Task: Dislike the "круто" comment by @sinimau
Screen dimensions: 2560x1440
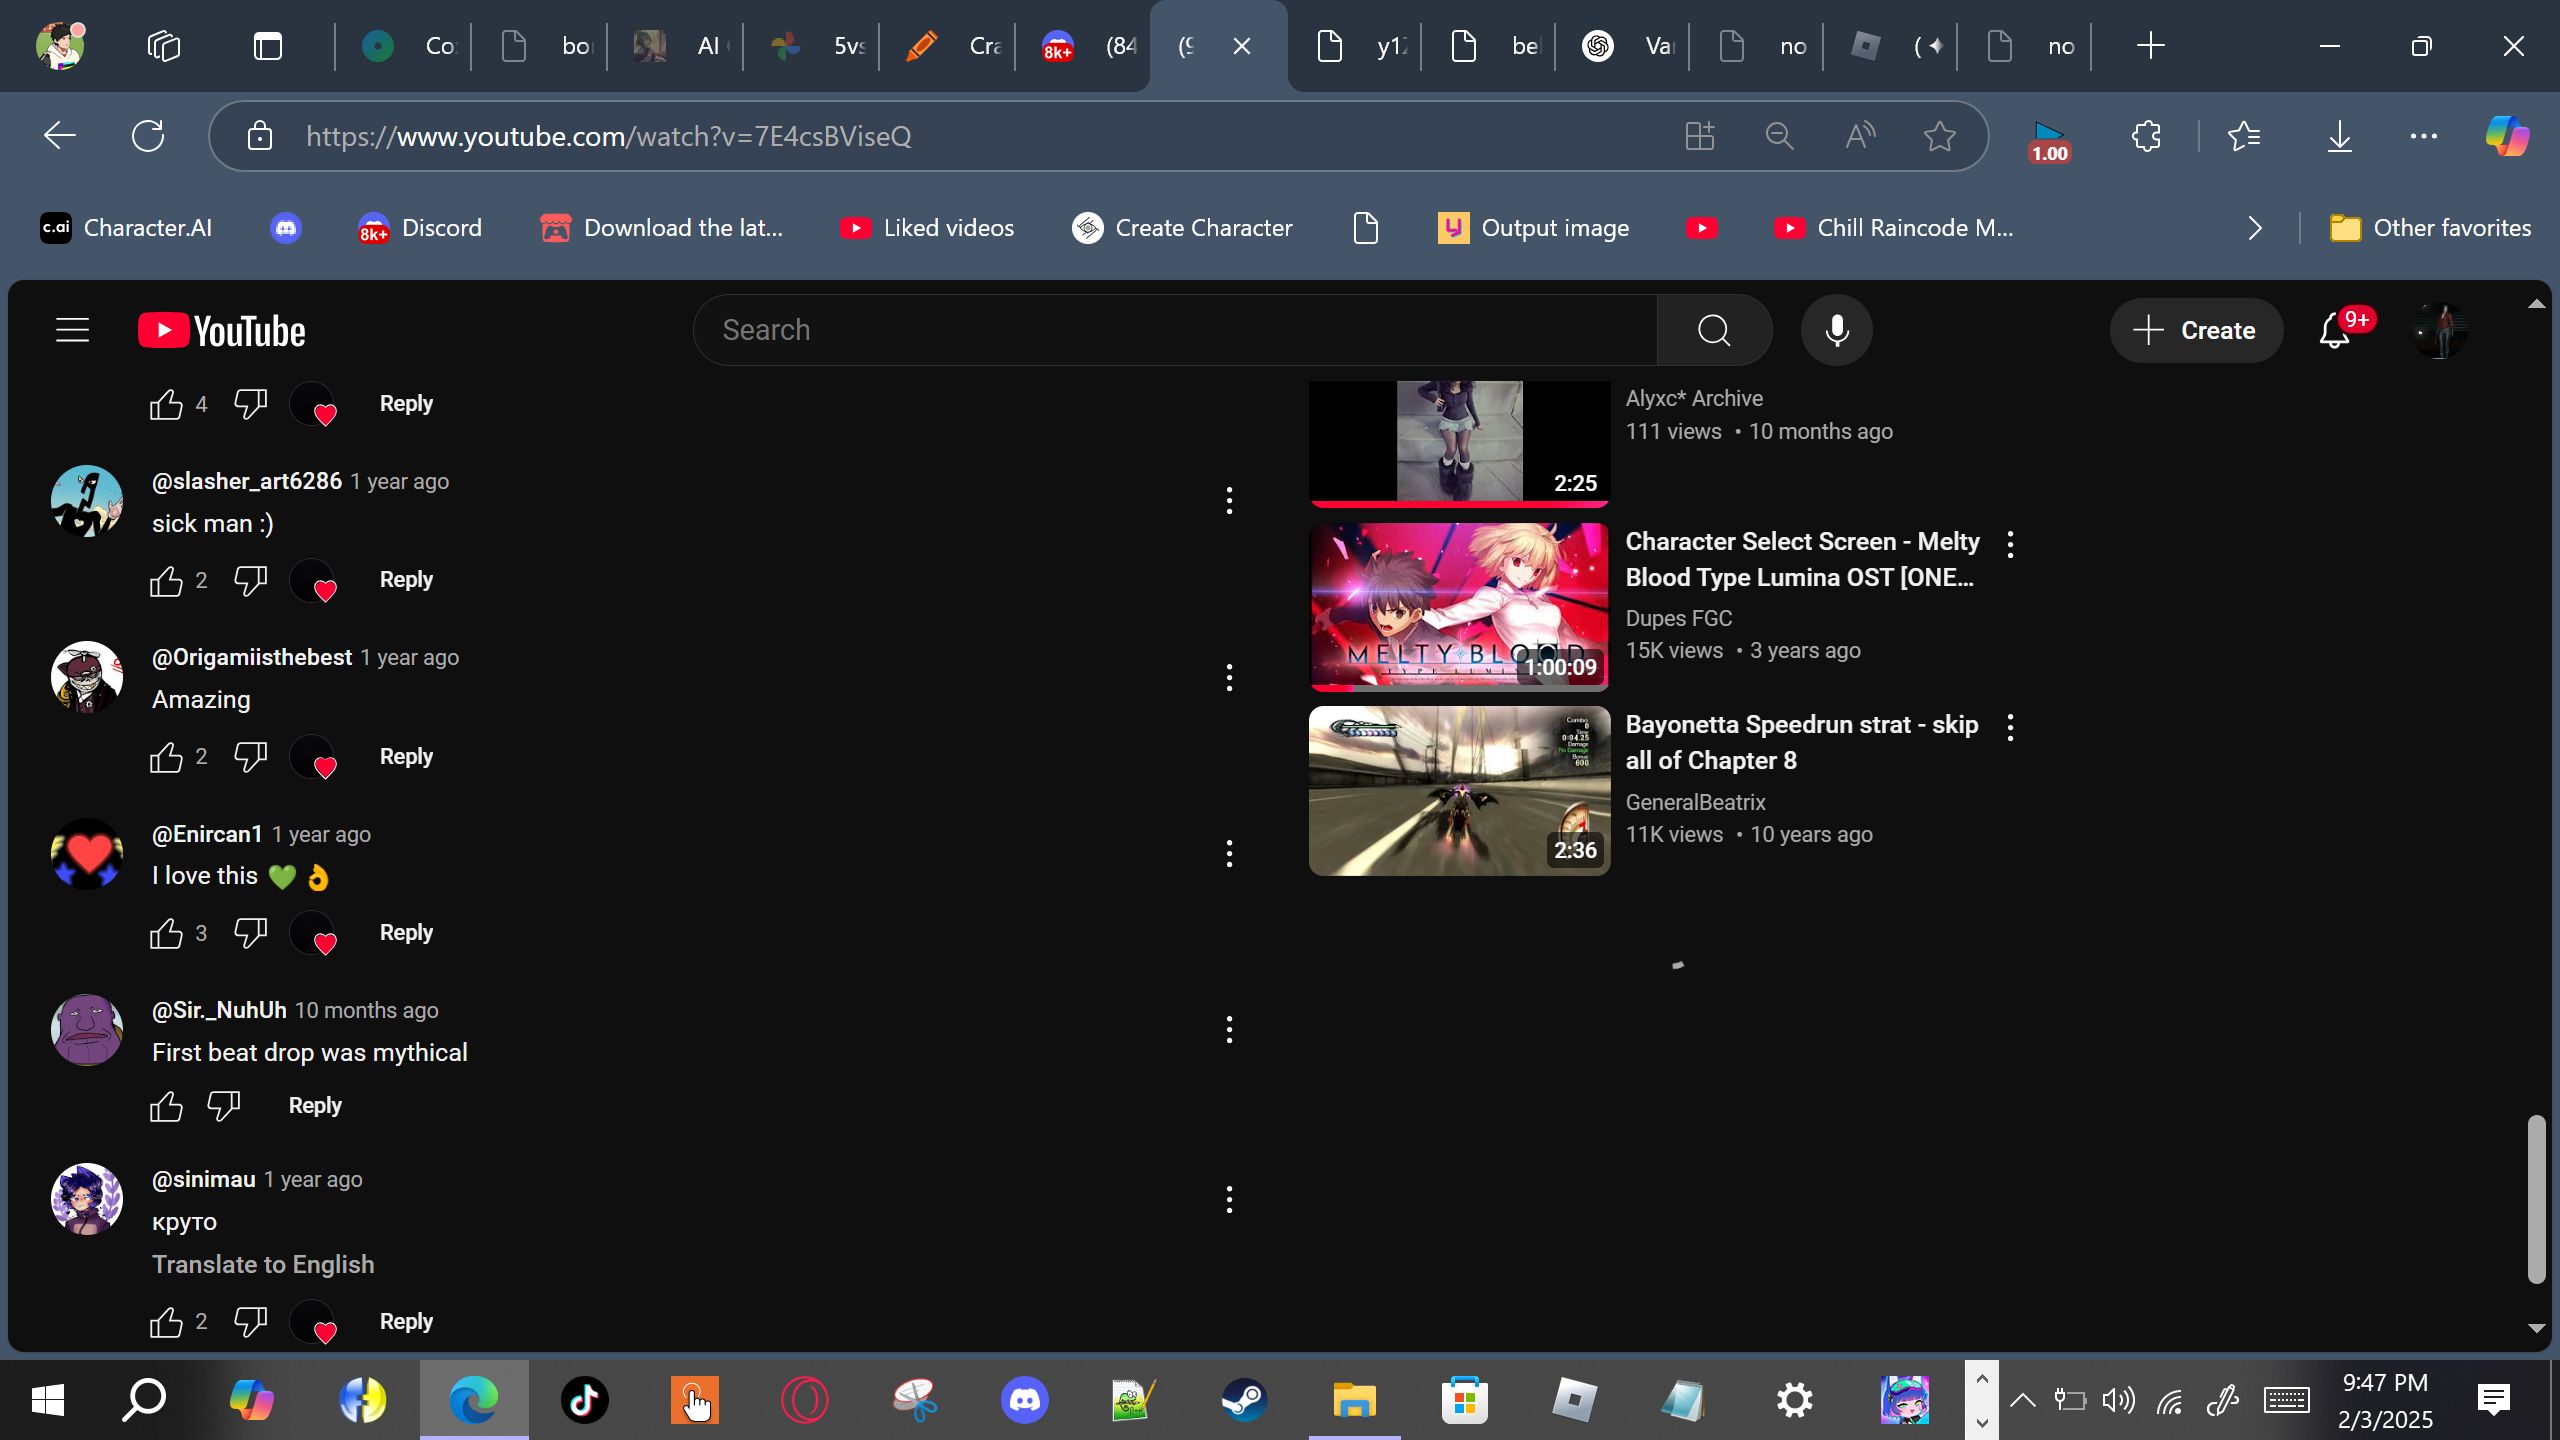Action: pyautogui.click(x=250, y=1322)
